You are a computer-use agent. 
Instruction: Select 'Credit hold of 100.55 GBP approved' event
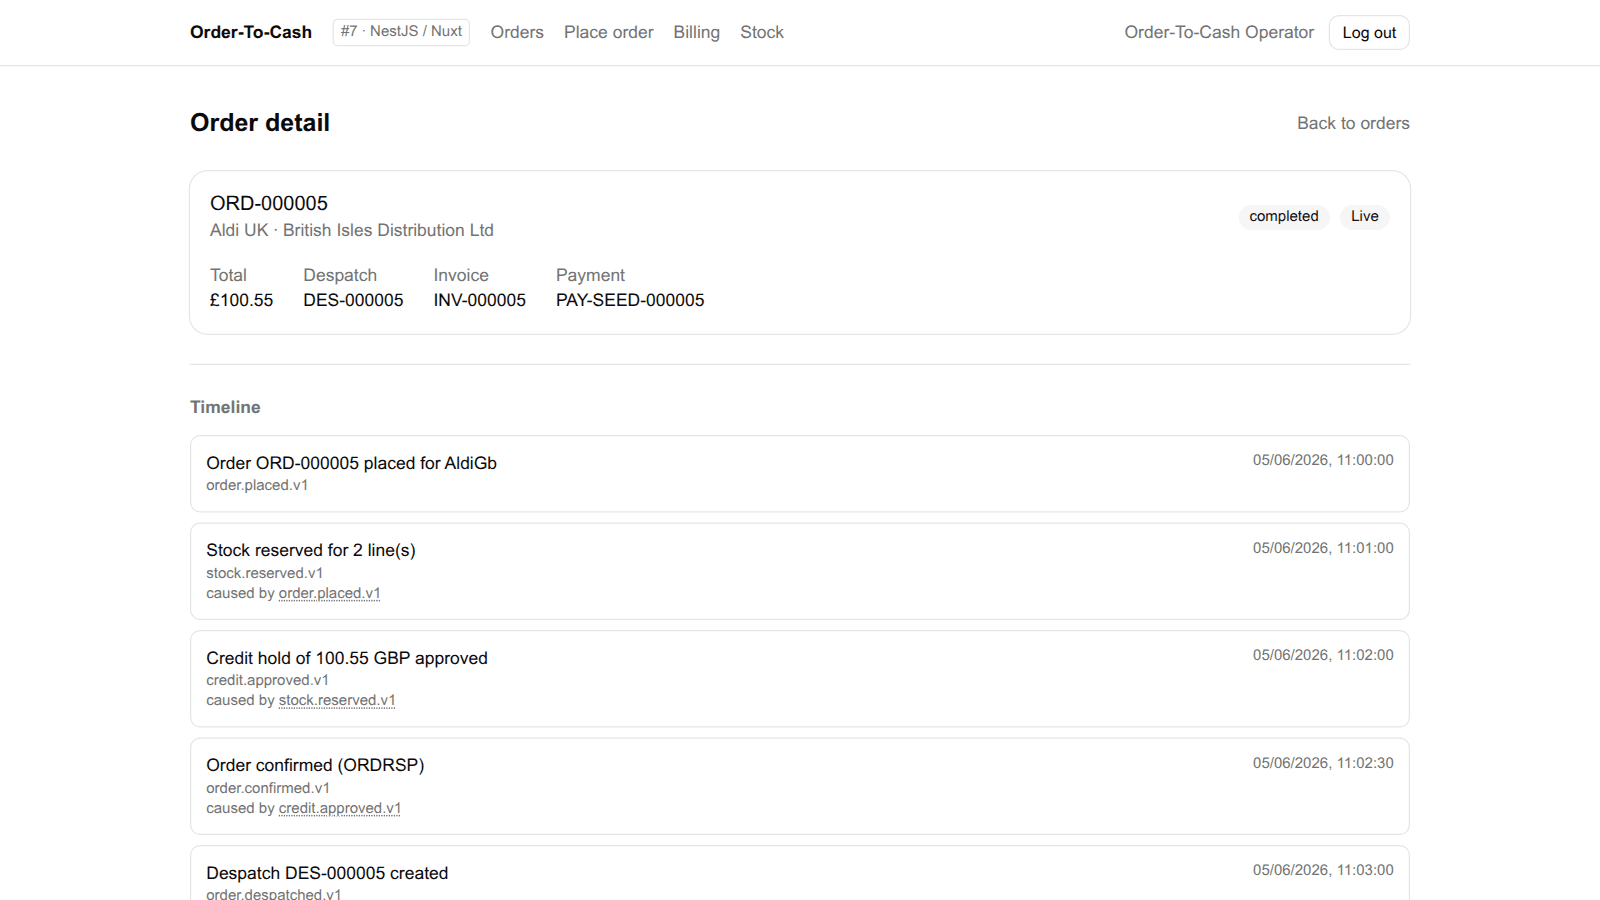click(x=347, y=658)
